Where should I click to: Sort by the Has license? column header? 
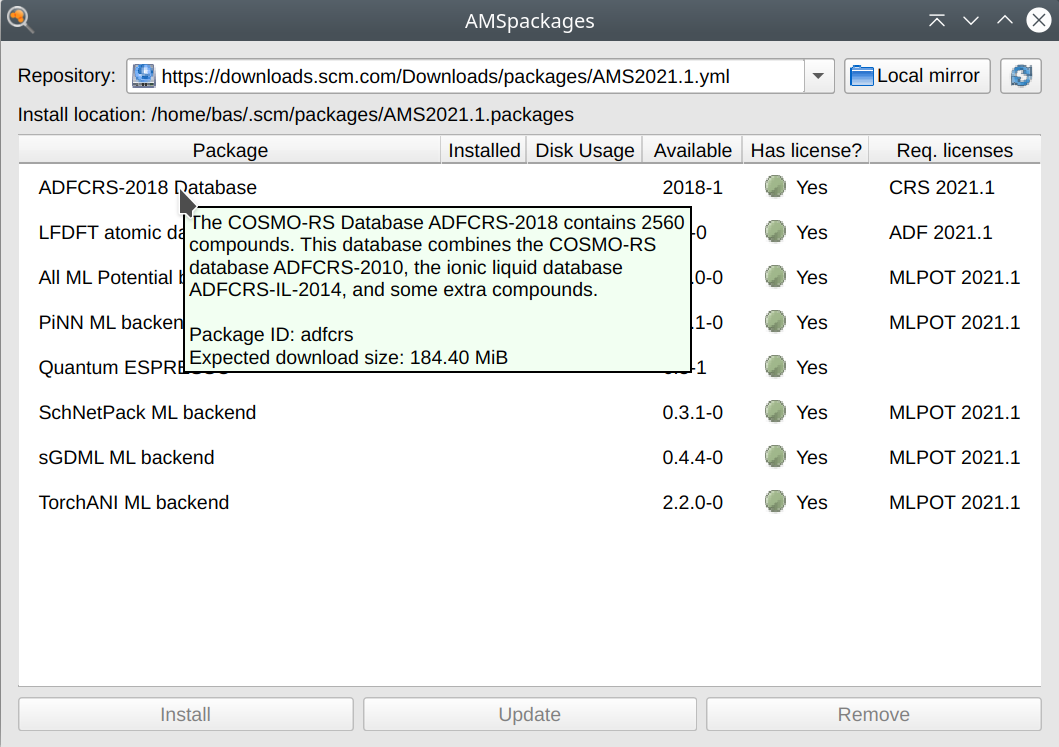tap(806, 150)
